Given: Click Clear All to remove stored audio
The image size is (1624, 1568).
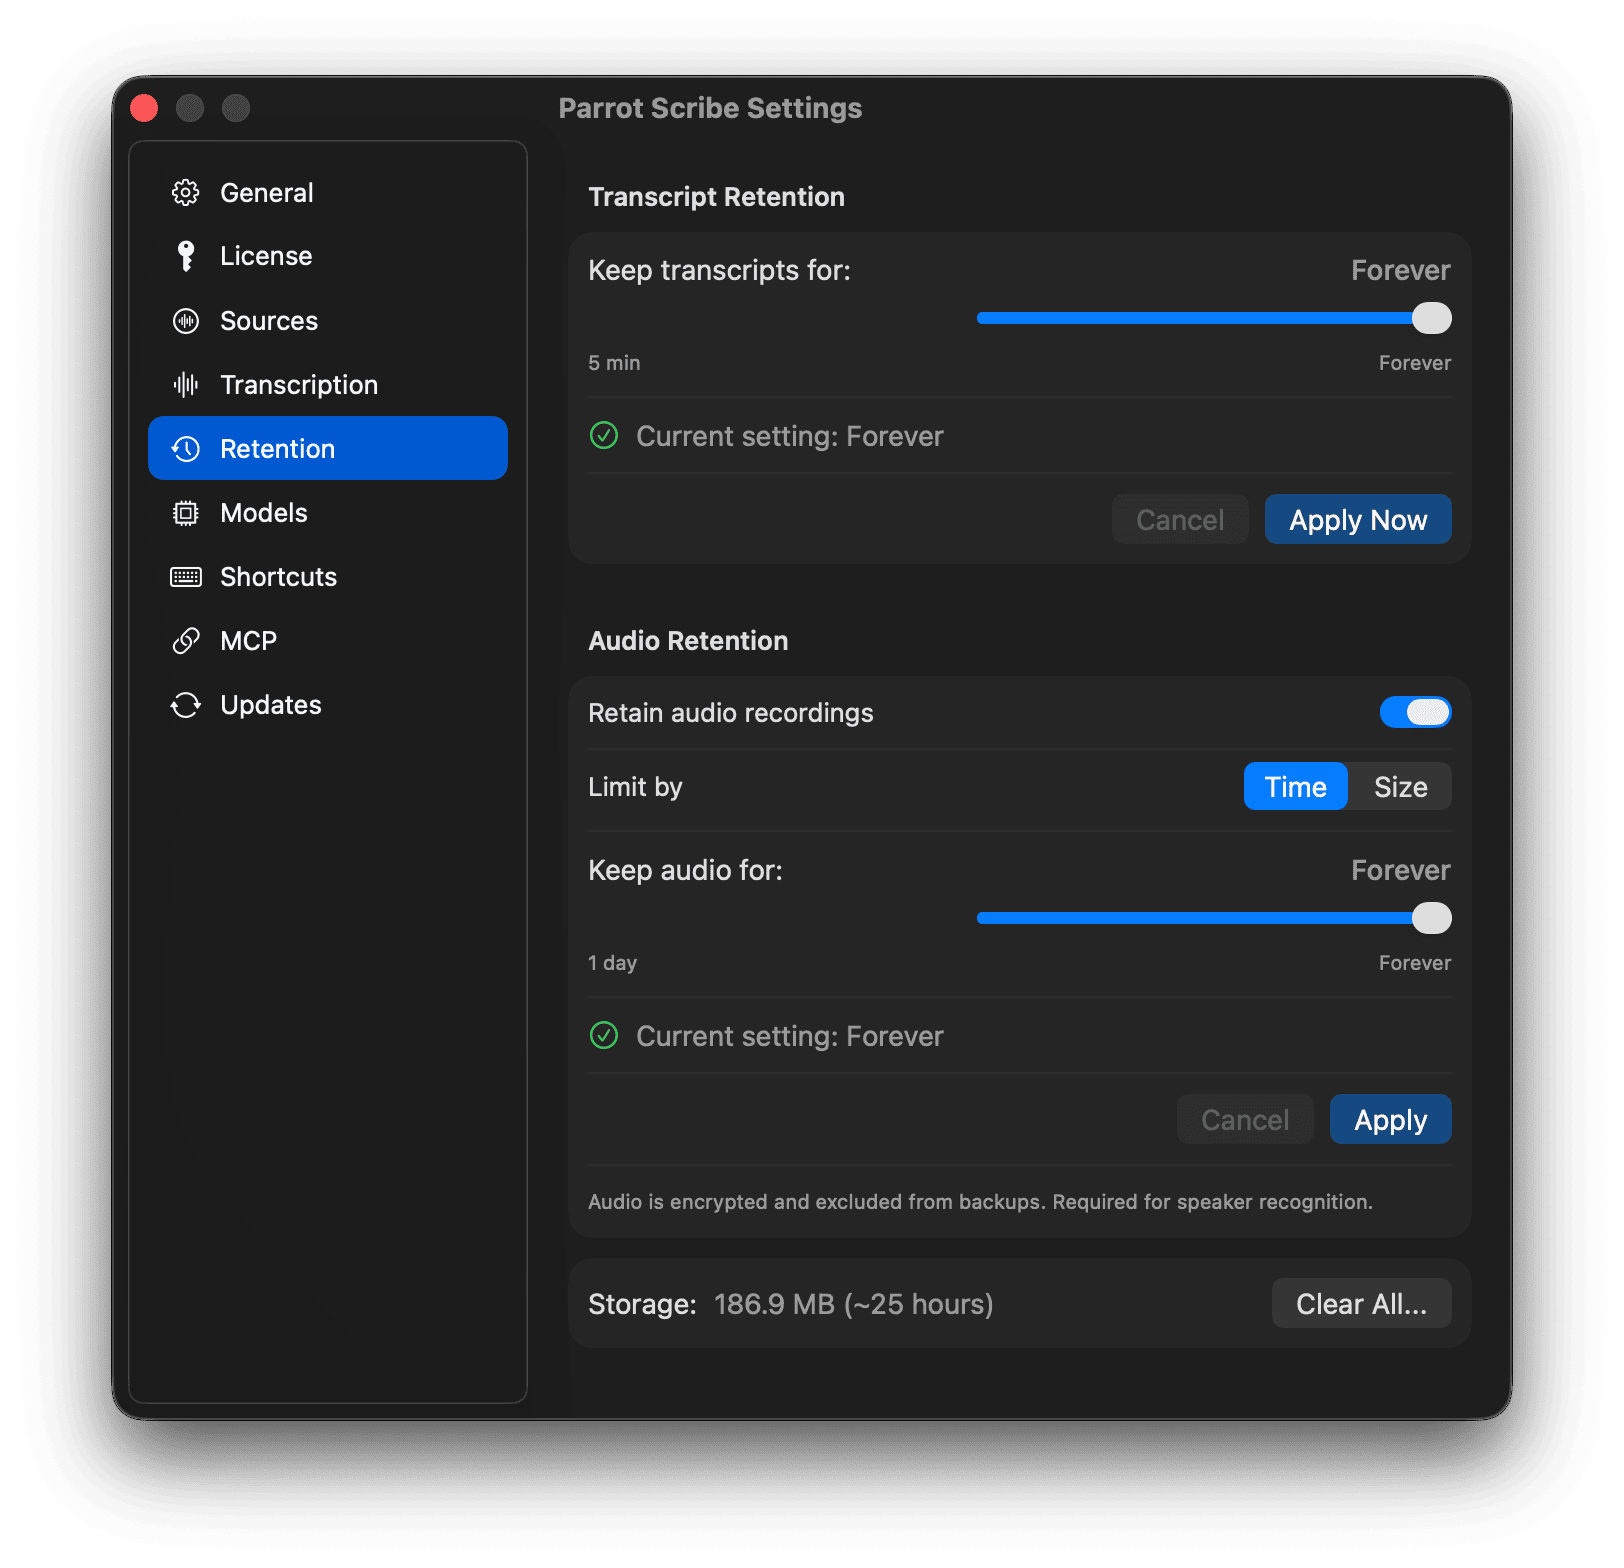Looking at the screenshot, I should coord(1360,1303).
